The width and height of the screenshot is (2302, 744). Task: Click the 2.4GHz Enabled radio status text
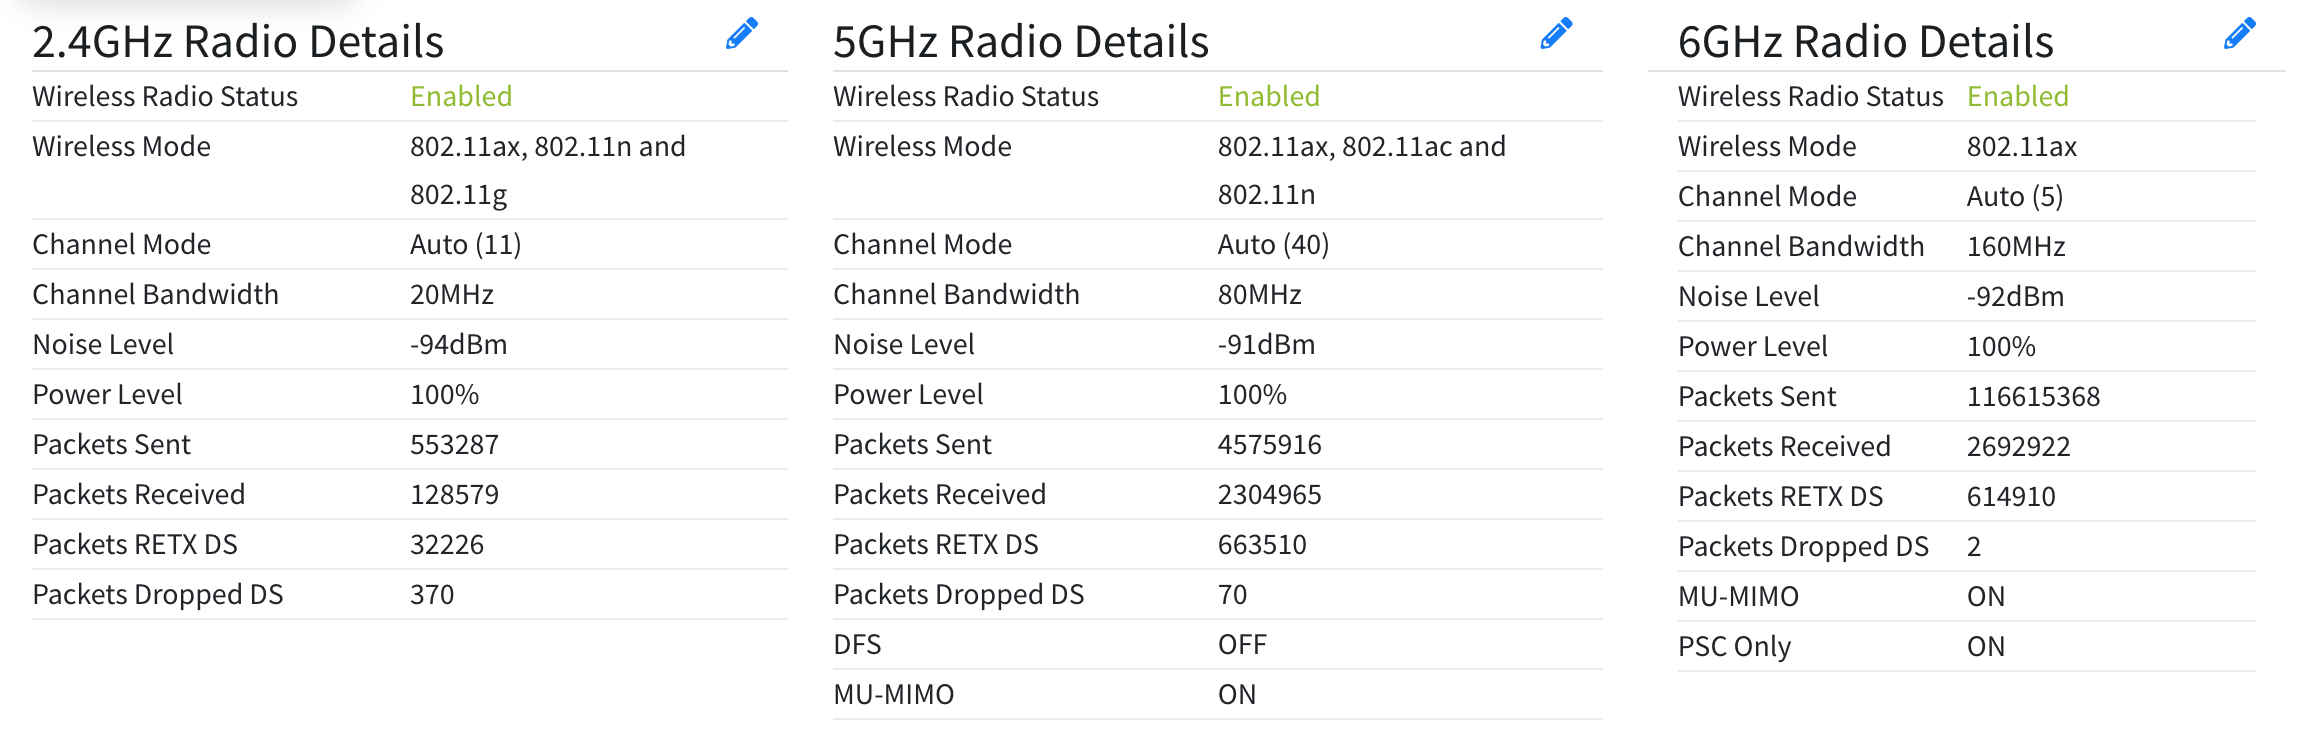point(461,96)
